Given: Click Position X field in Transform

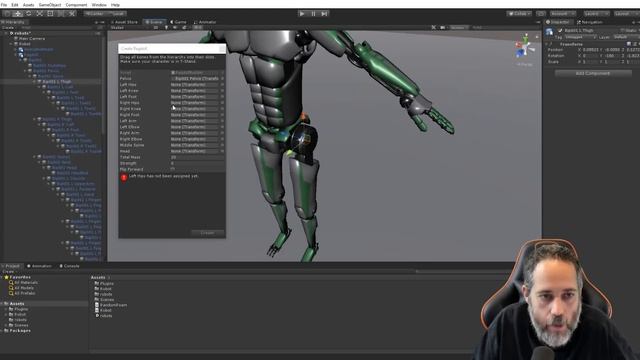Looking at the screenshot, I should [x=591, y=50].
